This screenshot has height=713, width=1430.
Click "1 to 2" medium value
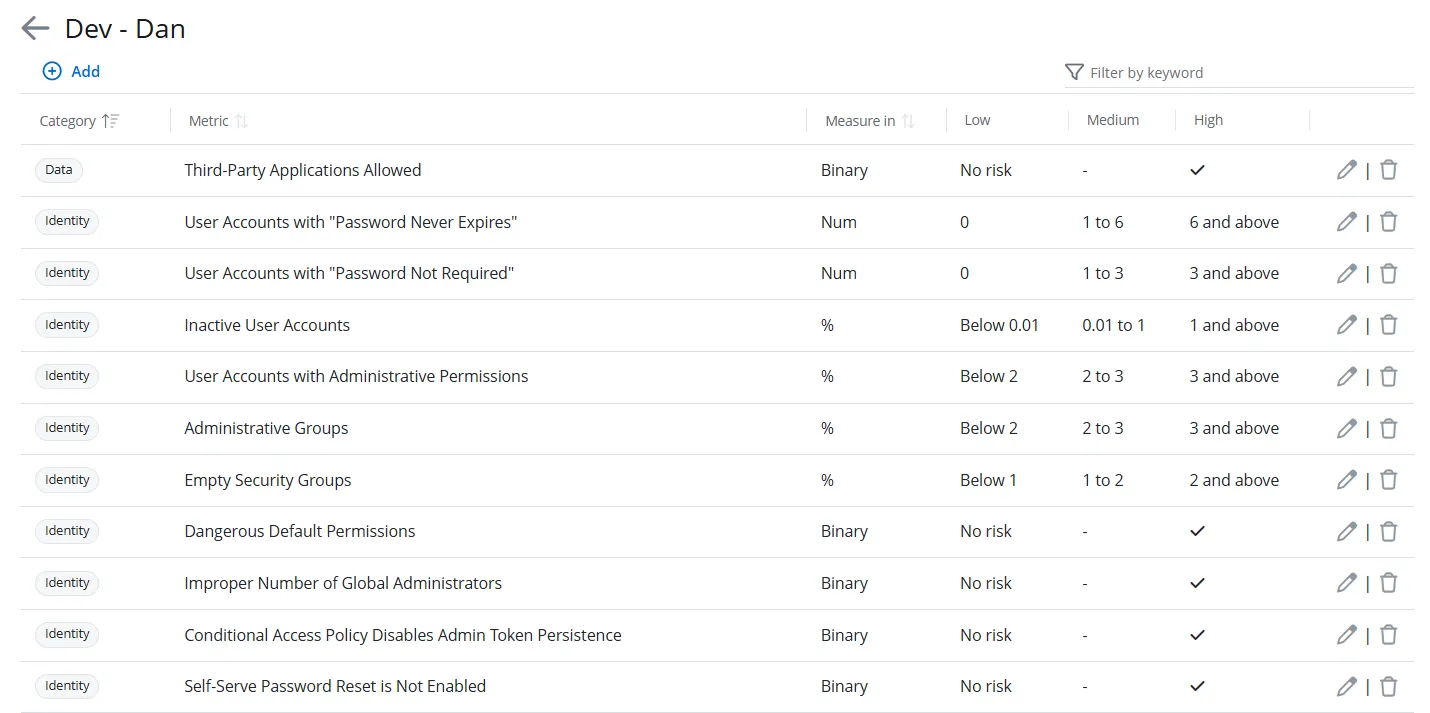1103,480
